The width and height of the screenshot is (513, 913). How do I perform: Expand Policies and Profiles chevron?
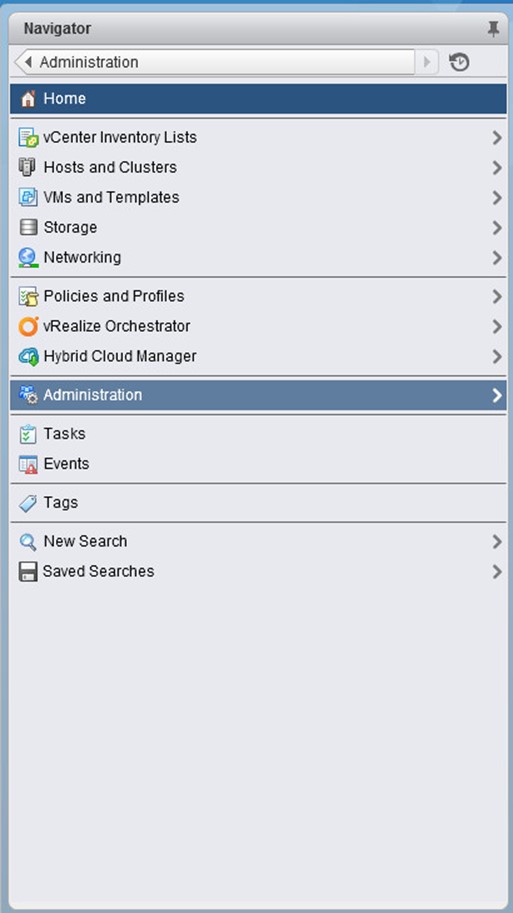[497, 297]
